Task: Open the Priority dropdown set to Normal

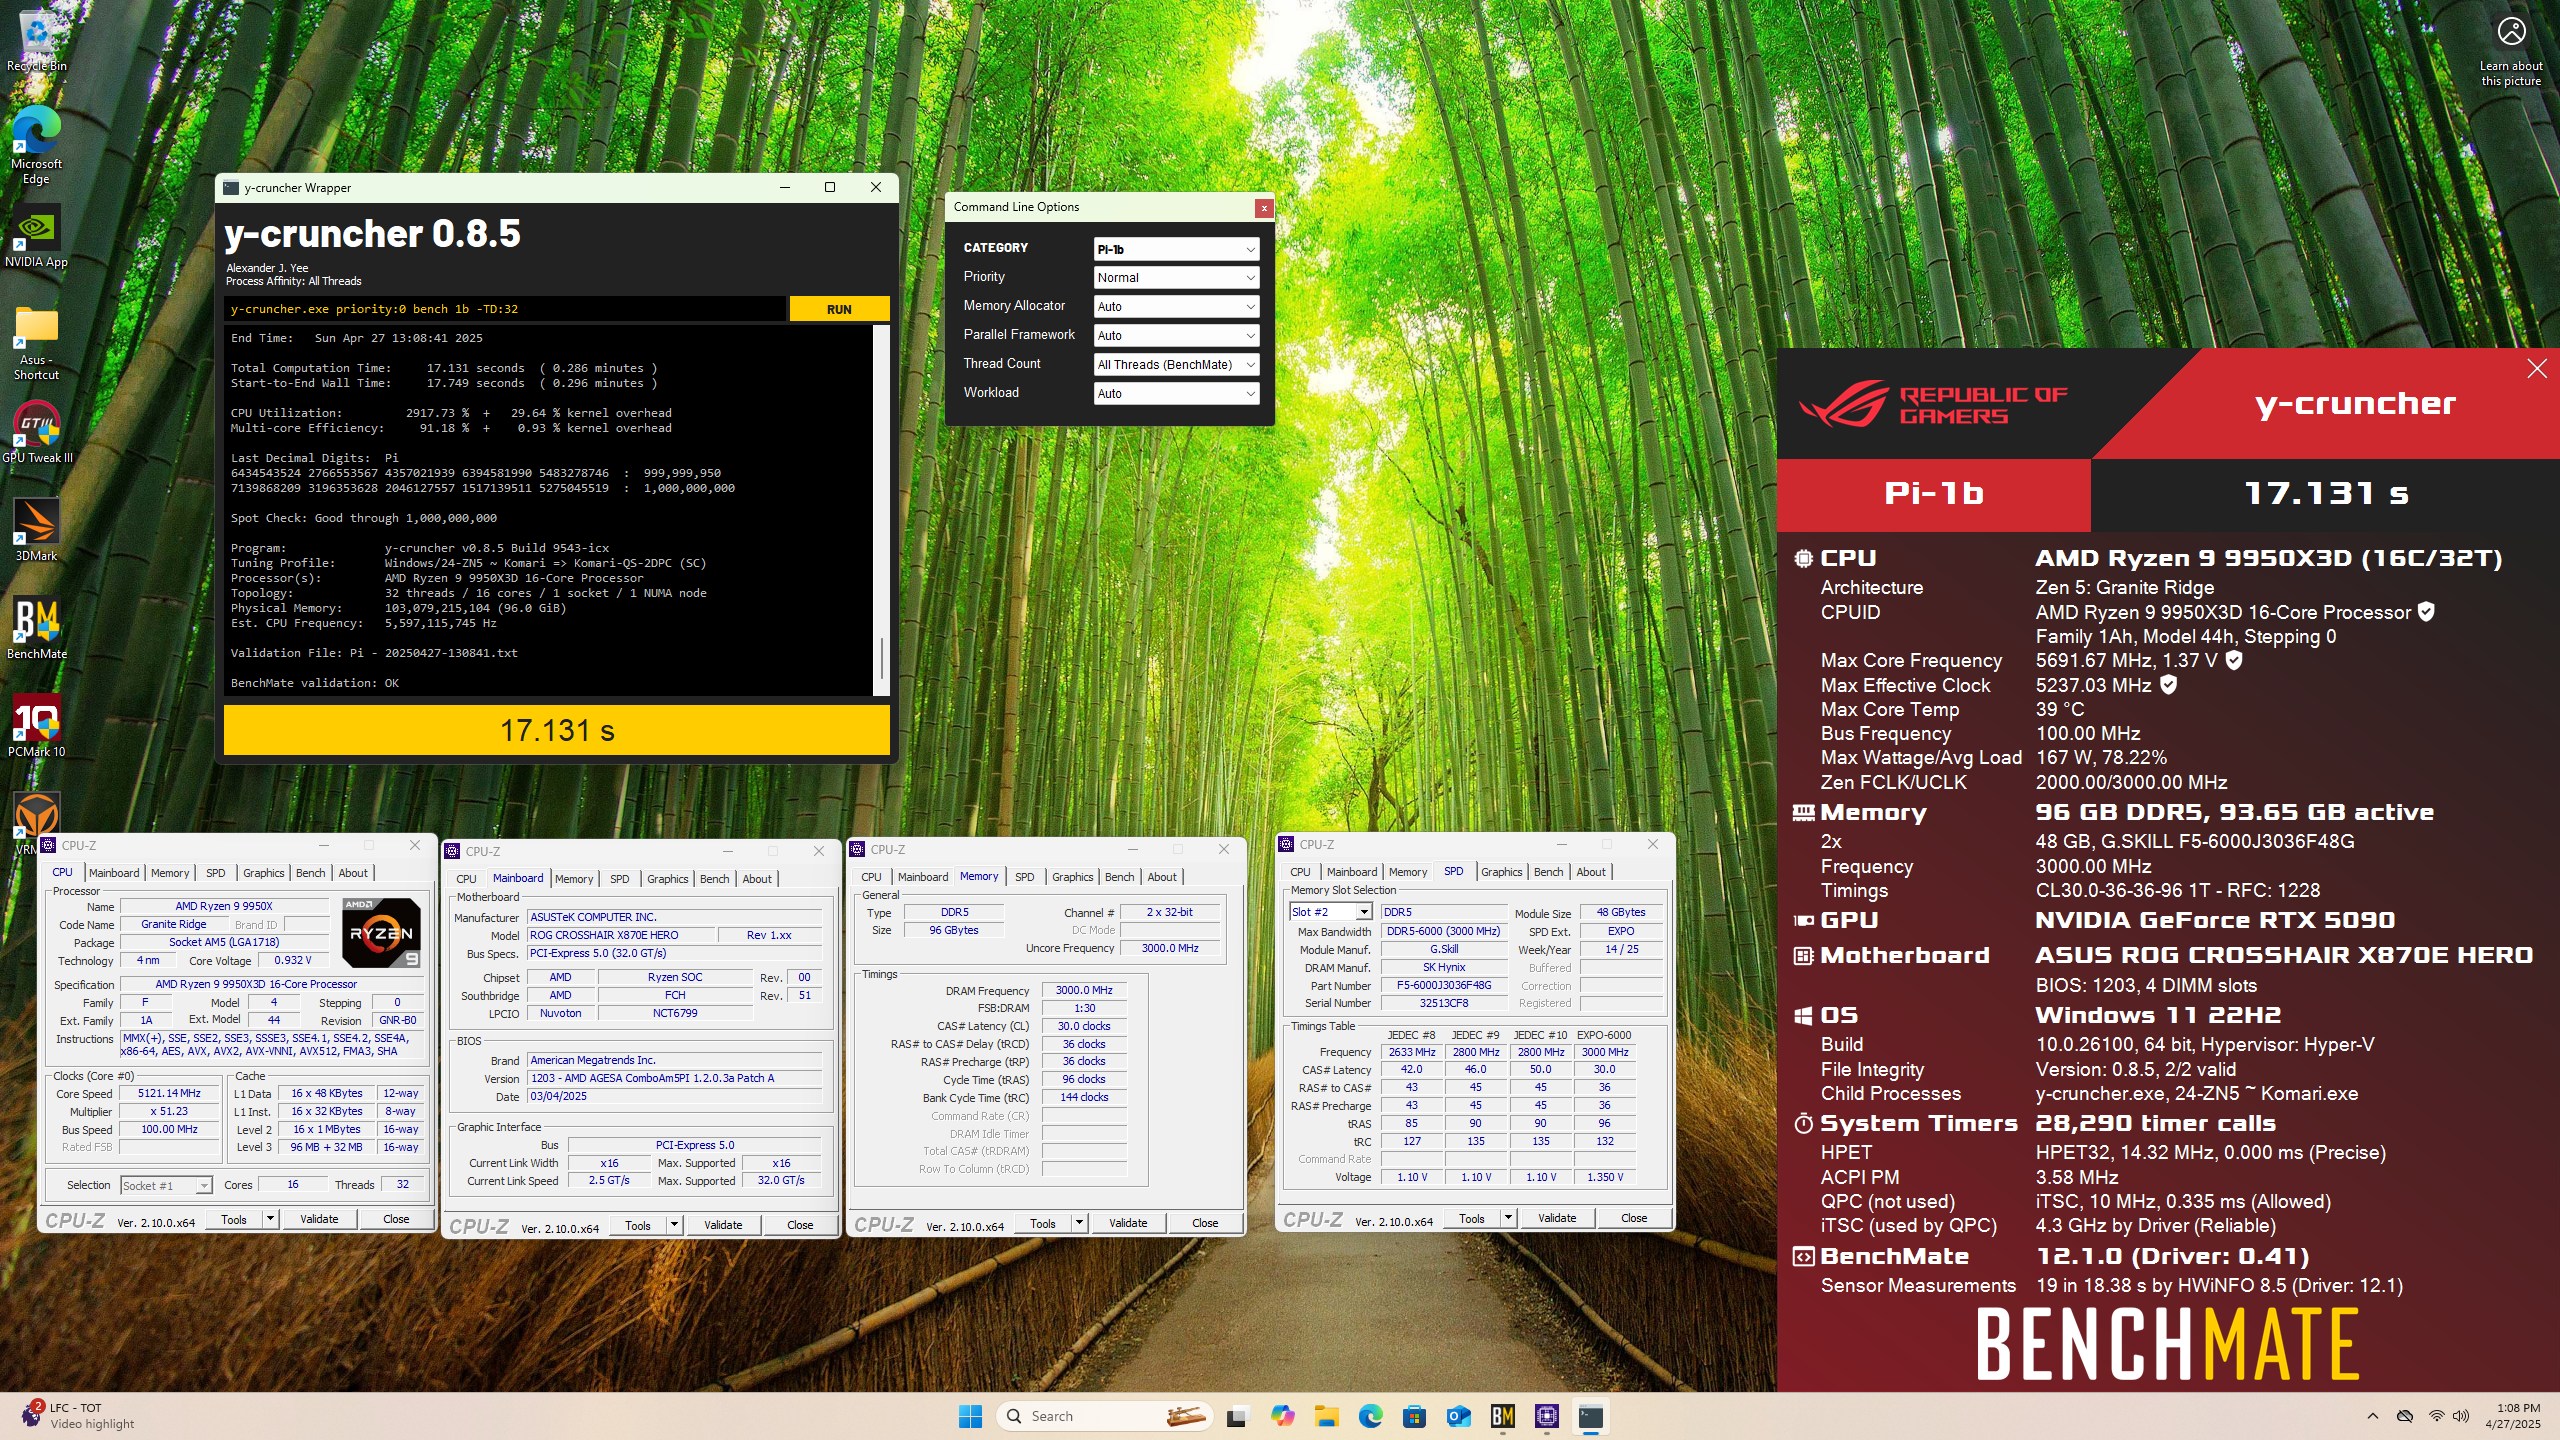Action: click(x=1176, y=278)
